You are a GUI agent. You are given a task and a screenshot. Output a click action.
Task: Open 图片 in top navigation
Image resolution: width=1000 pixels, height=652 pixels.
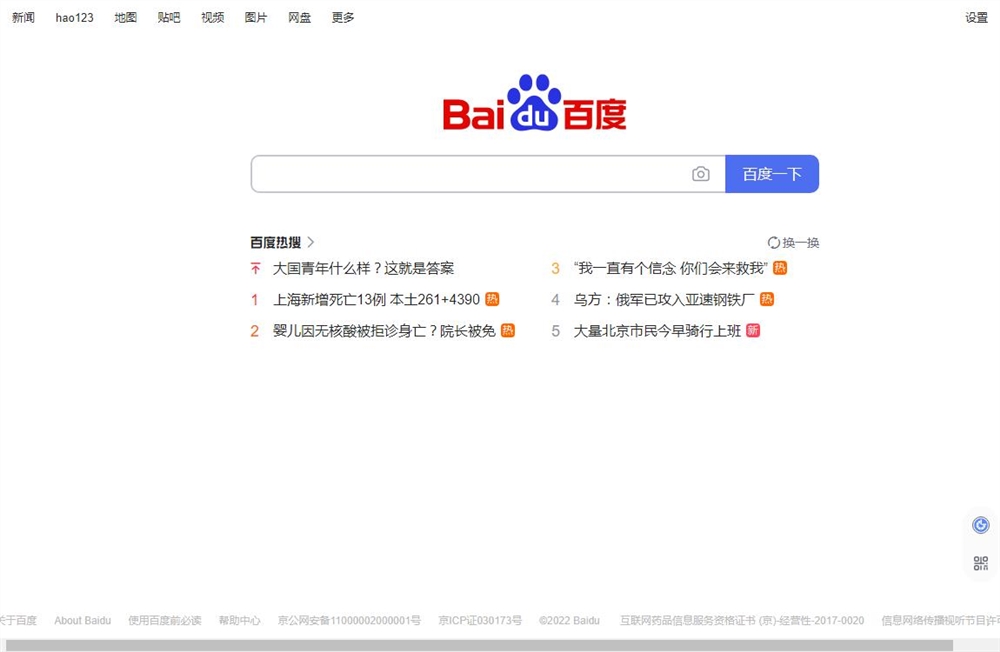coord(256,17)
